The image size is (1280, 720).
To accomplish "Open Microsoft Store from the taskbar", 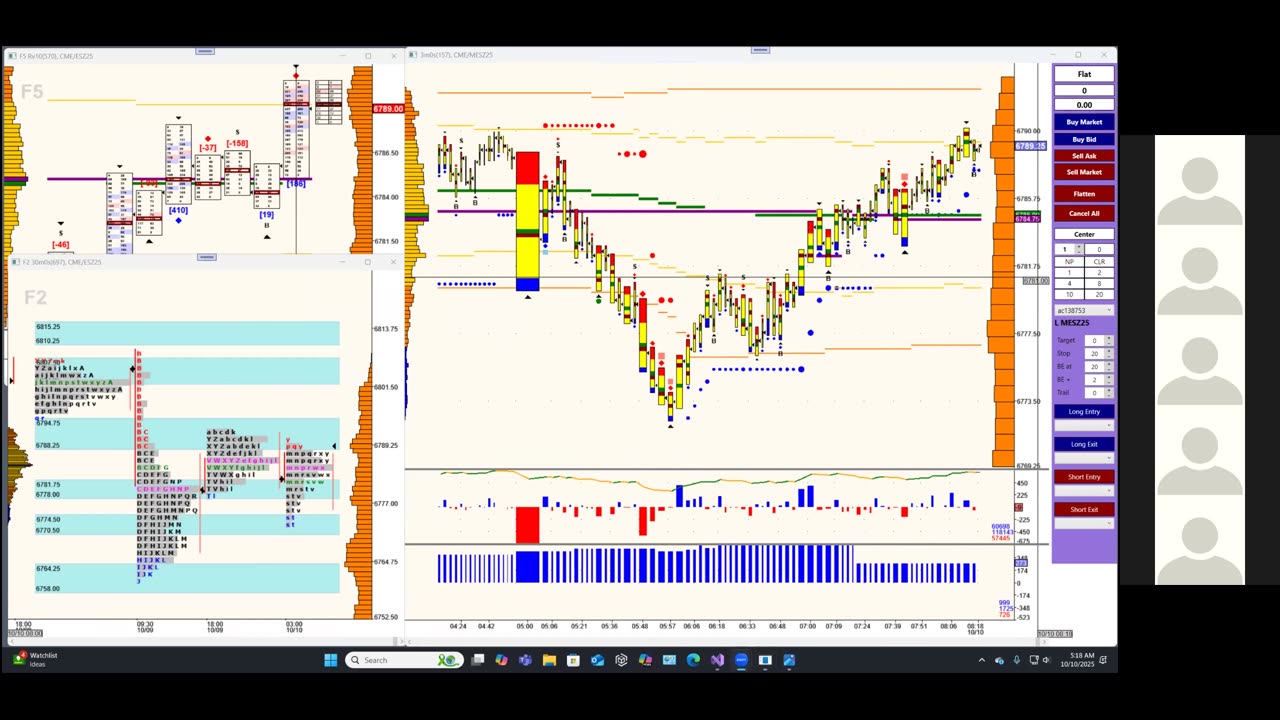I will tap(573, 660).
